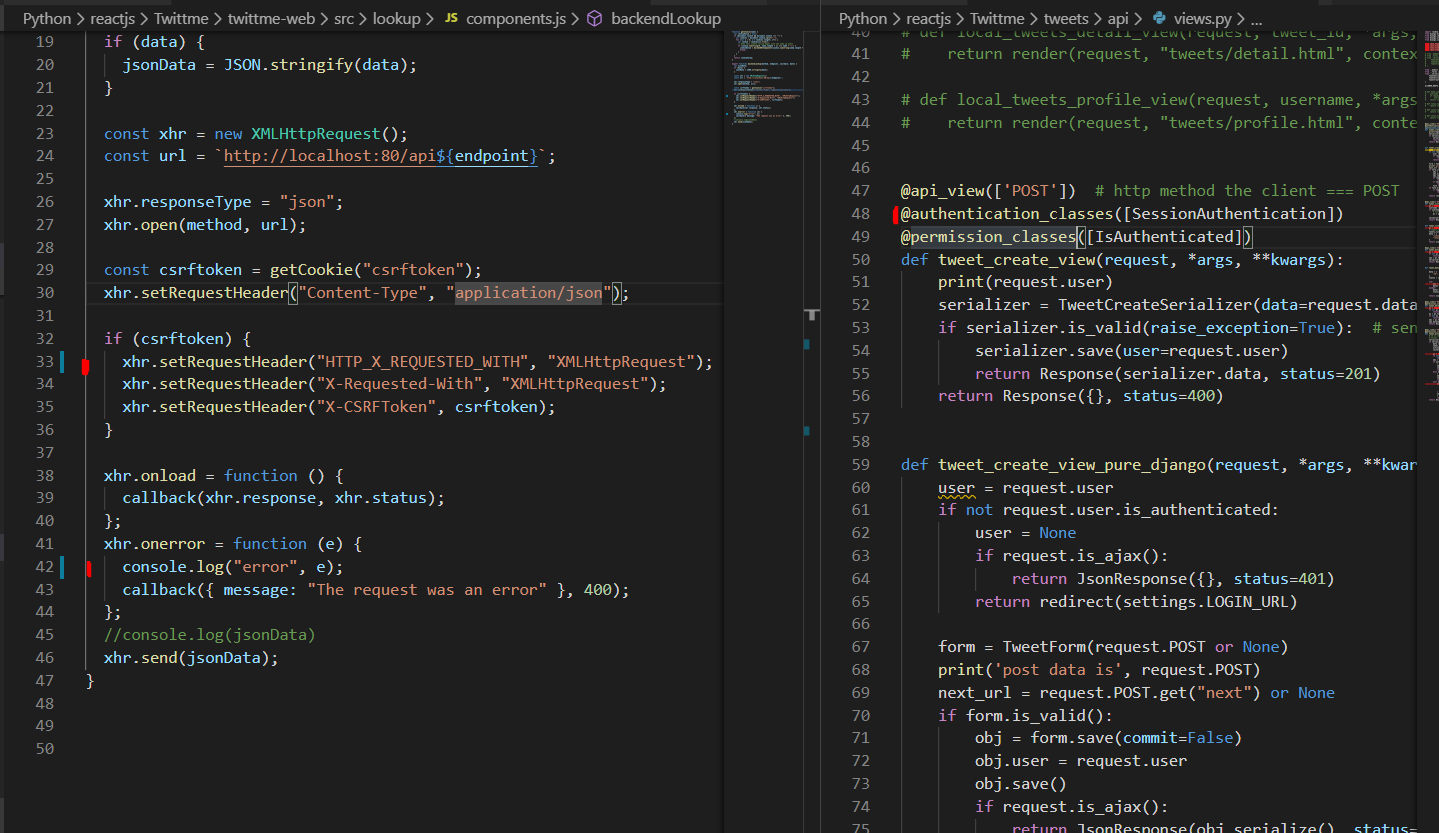Open the backendLookup symbol breadcrumb
This screenshot has width=1439, height=833.
(666, 18)
